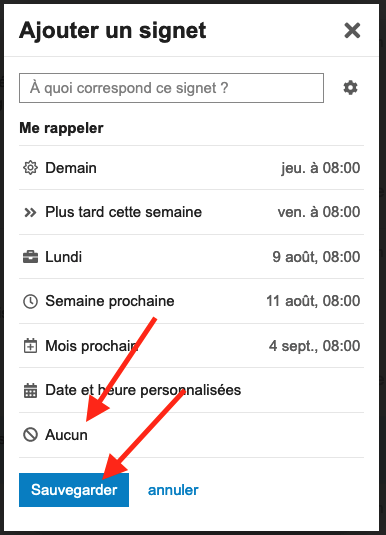Click the ban icon next to Aucun
Viewport: 386px width, 535px height.
pos(30,435)
